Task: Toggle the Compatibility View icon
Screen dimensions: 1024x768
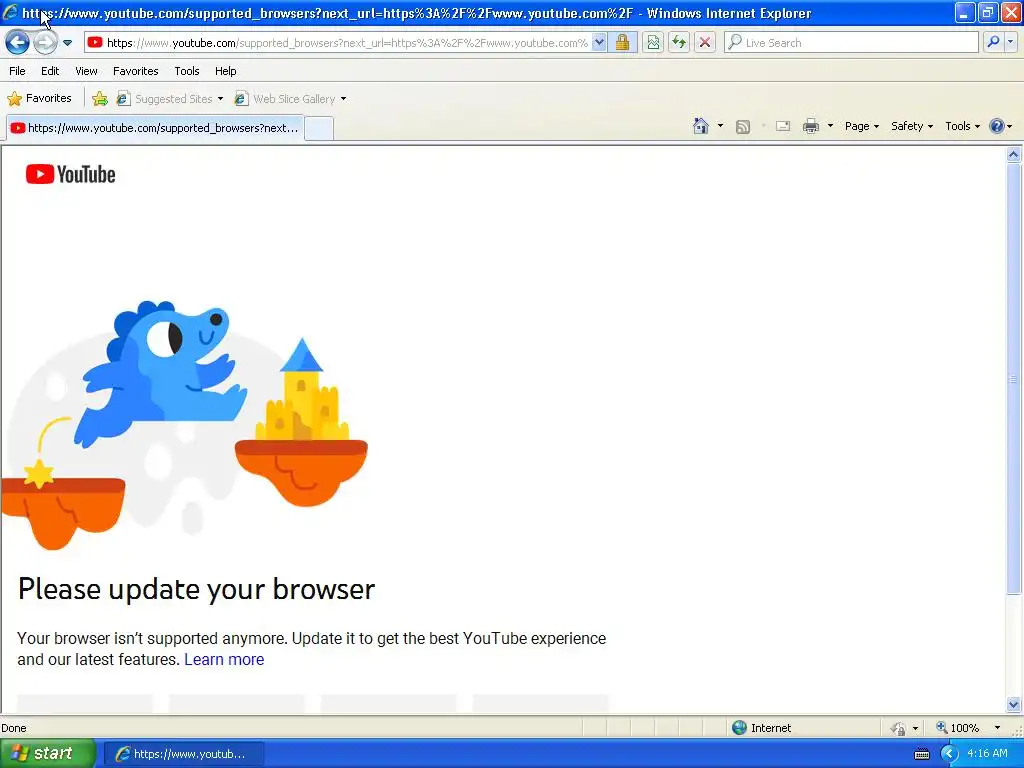Action: click(x=653, y=43)
